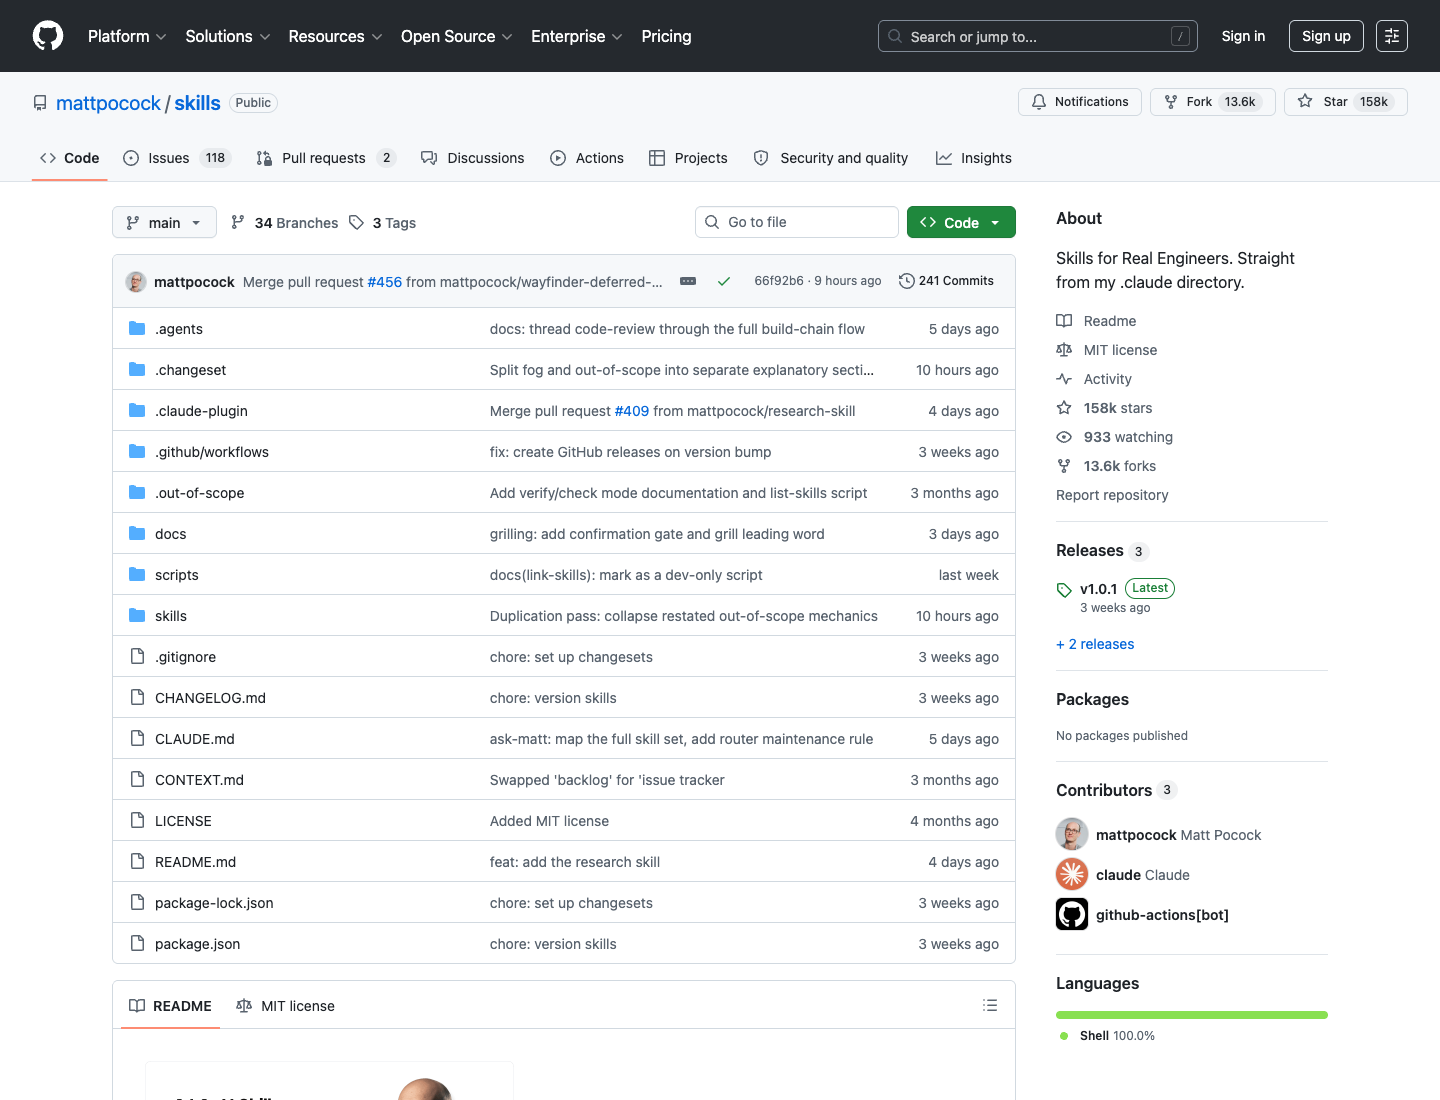The width and height of the screenshot is (1440, 1100).
Task: Click the claude contributor avatar
Action: click(1072, 874)
